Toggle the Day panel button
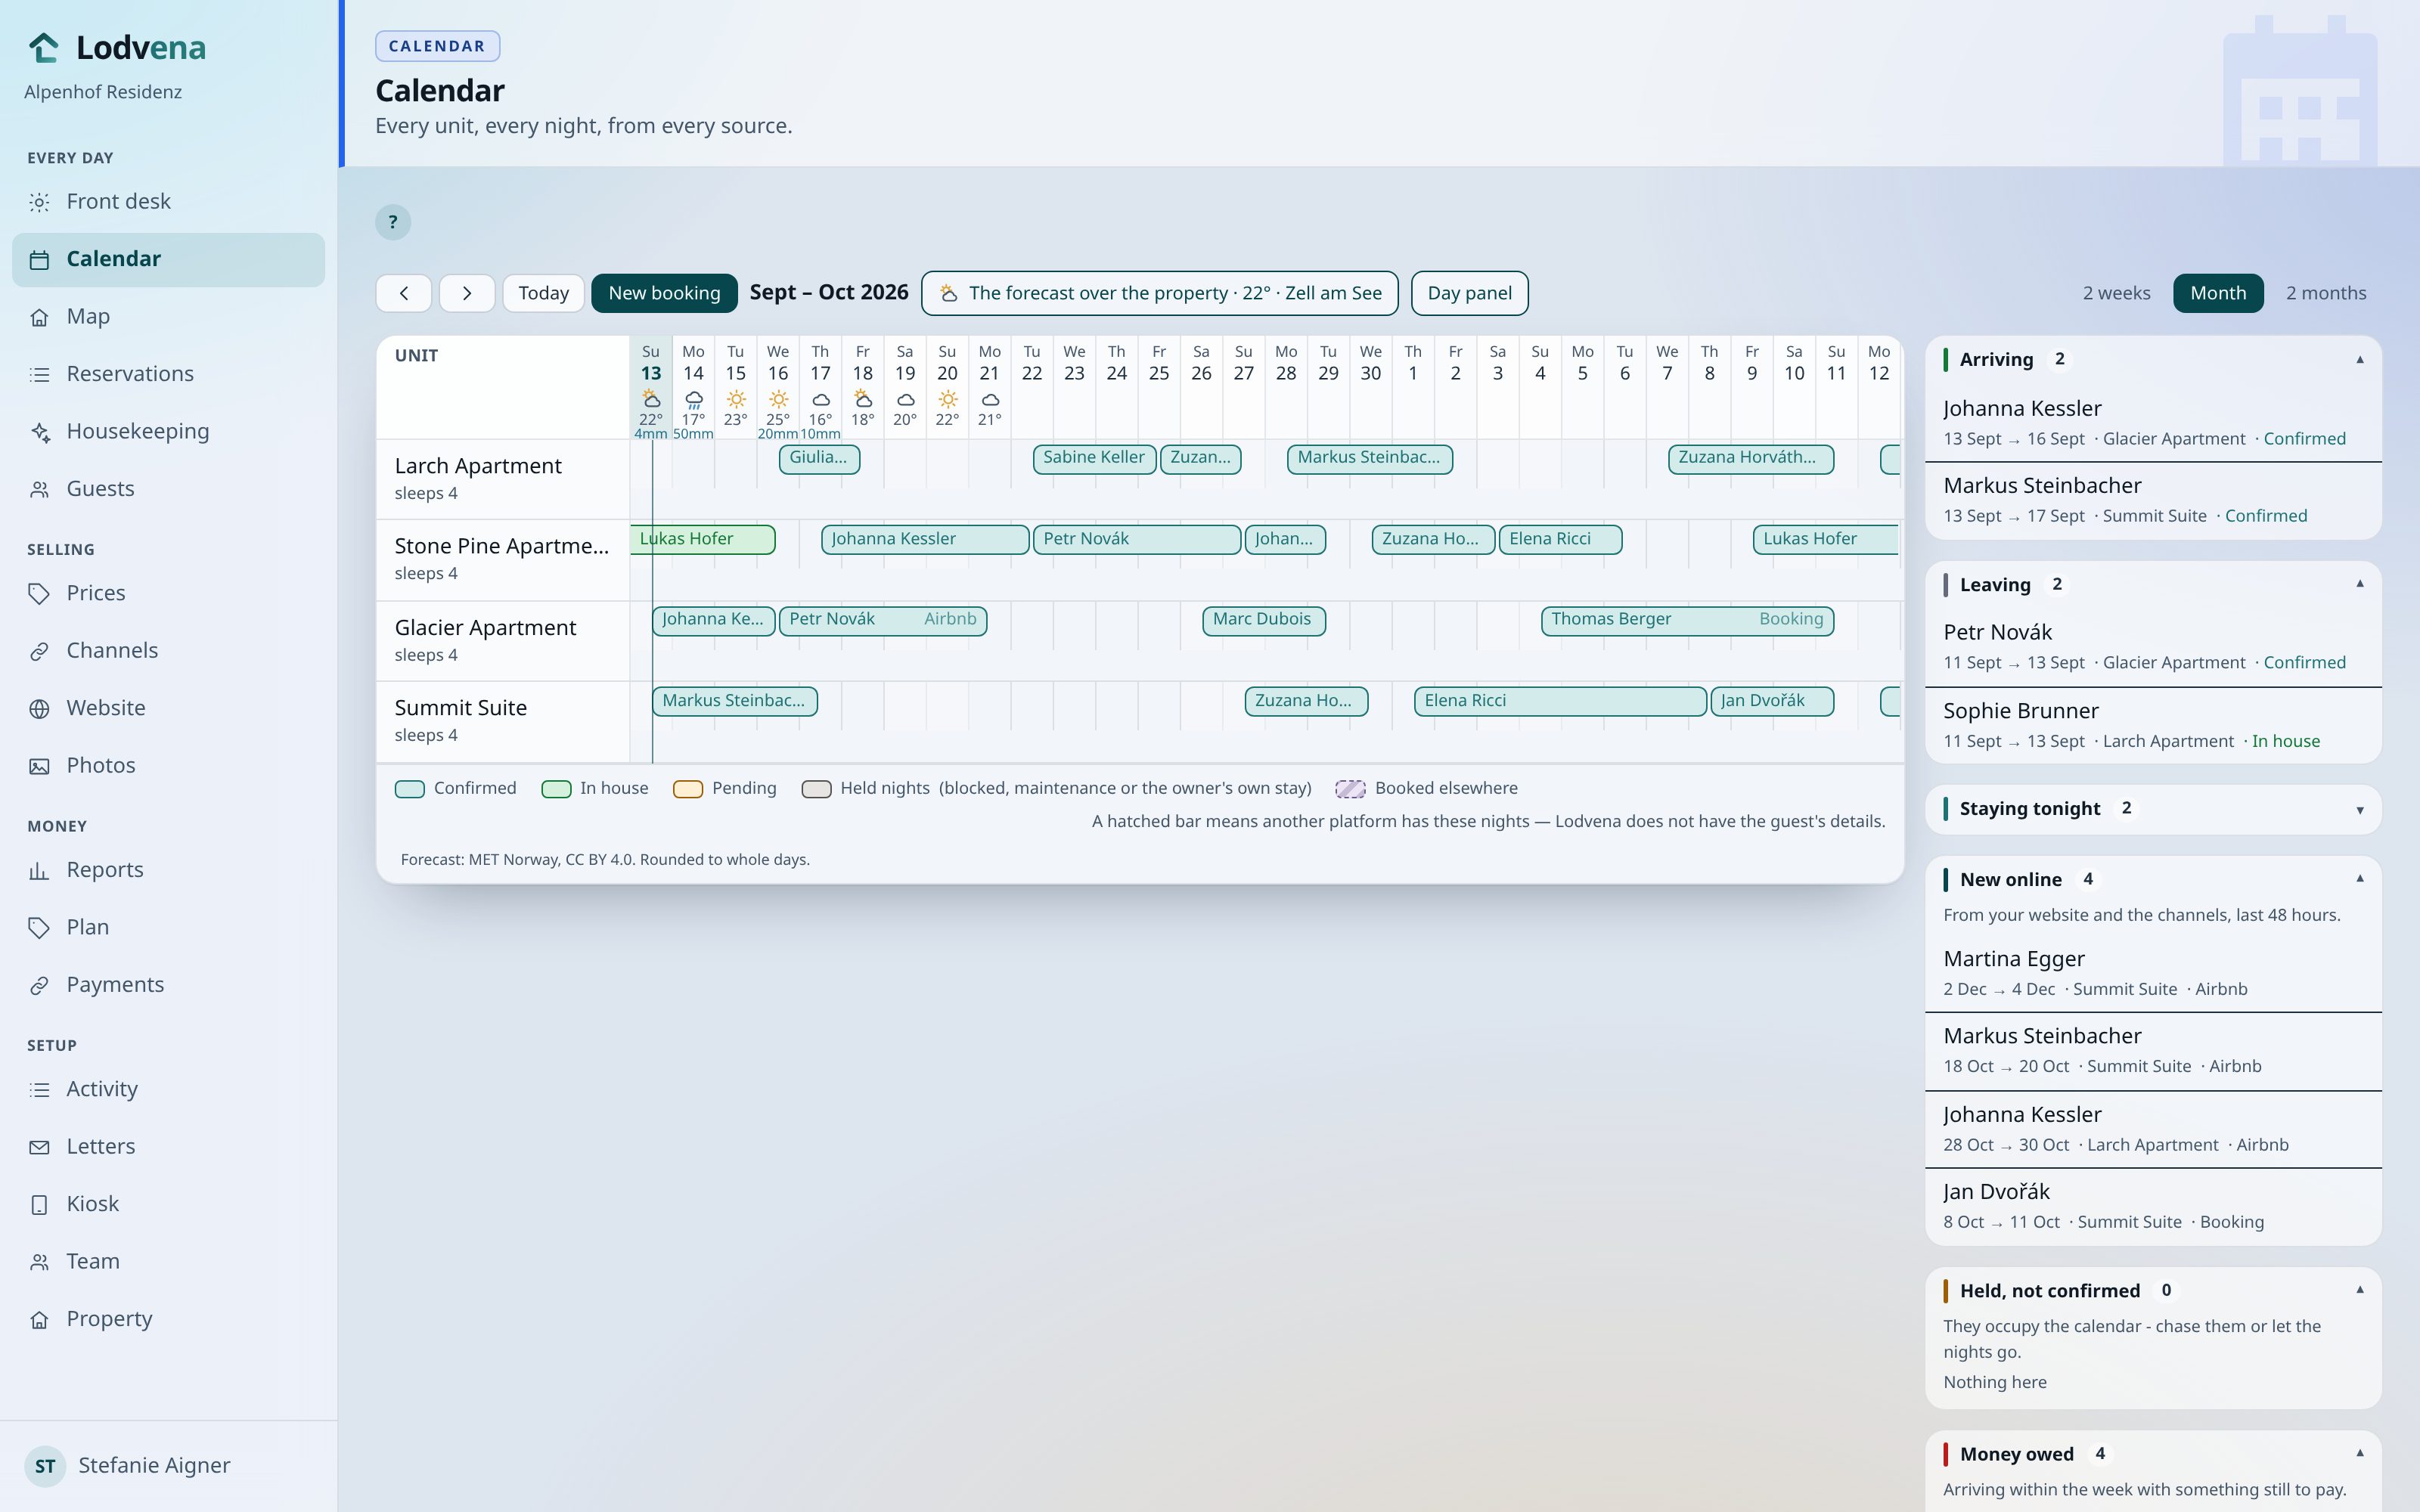2420x1512 pixels. click(x=1469, y=293)
